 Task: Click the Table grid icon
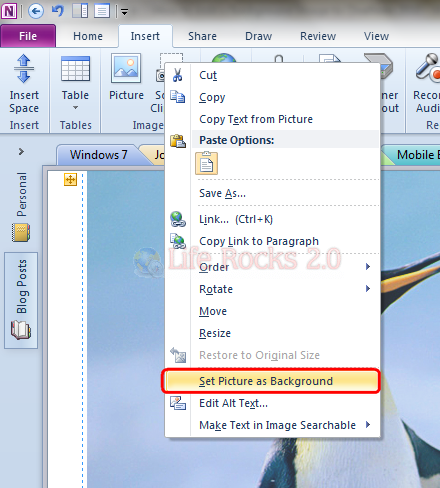[75, 69]
